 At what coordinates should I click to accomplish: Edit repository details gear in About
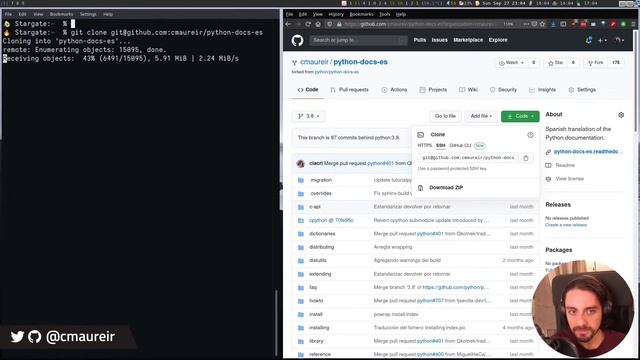point(621,115)
